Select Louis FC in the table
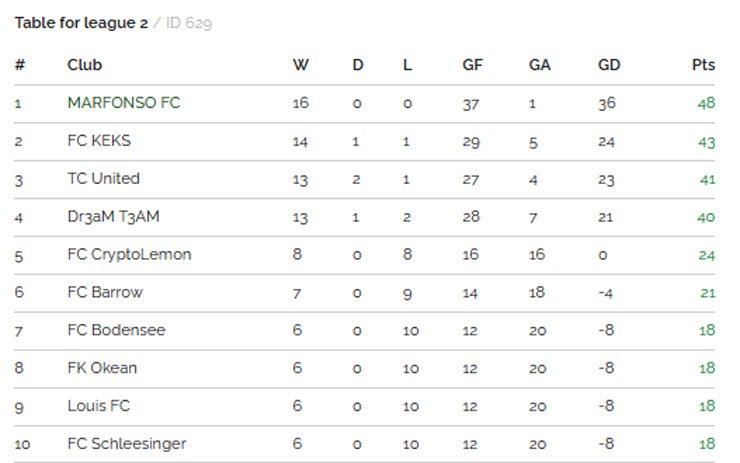Viewport: 740px width, 463px height. 98,406
